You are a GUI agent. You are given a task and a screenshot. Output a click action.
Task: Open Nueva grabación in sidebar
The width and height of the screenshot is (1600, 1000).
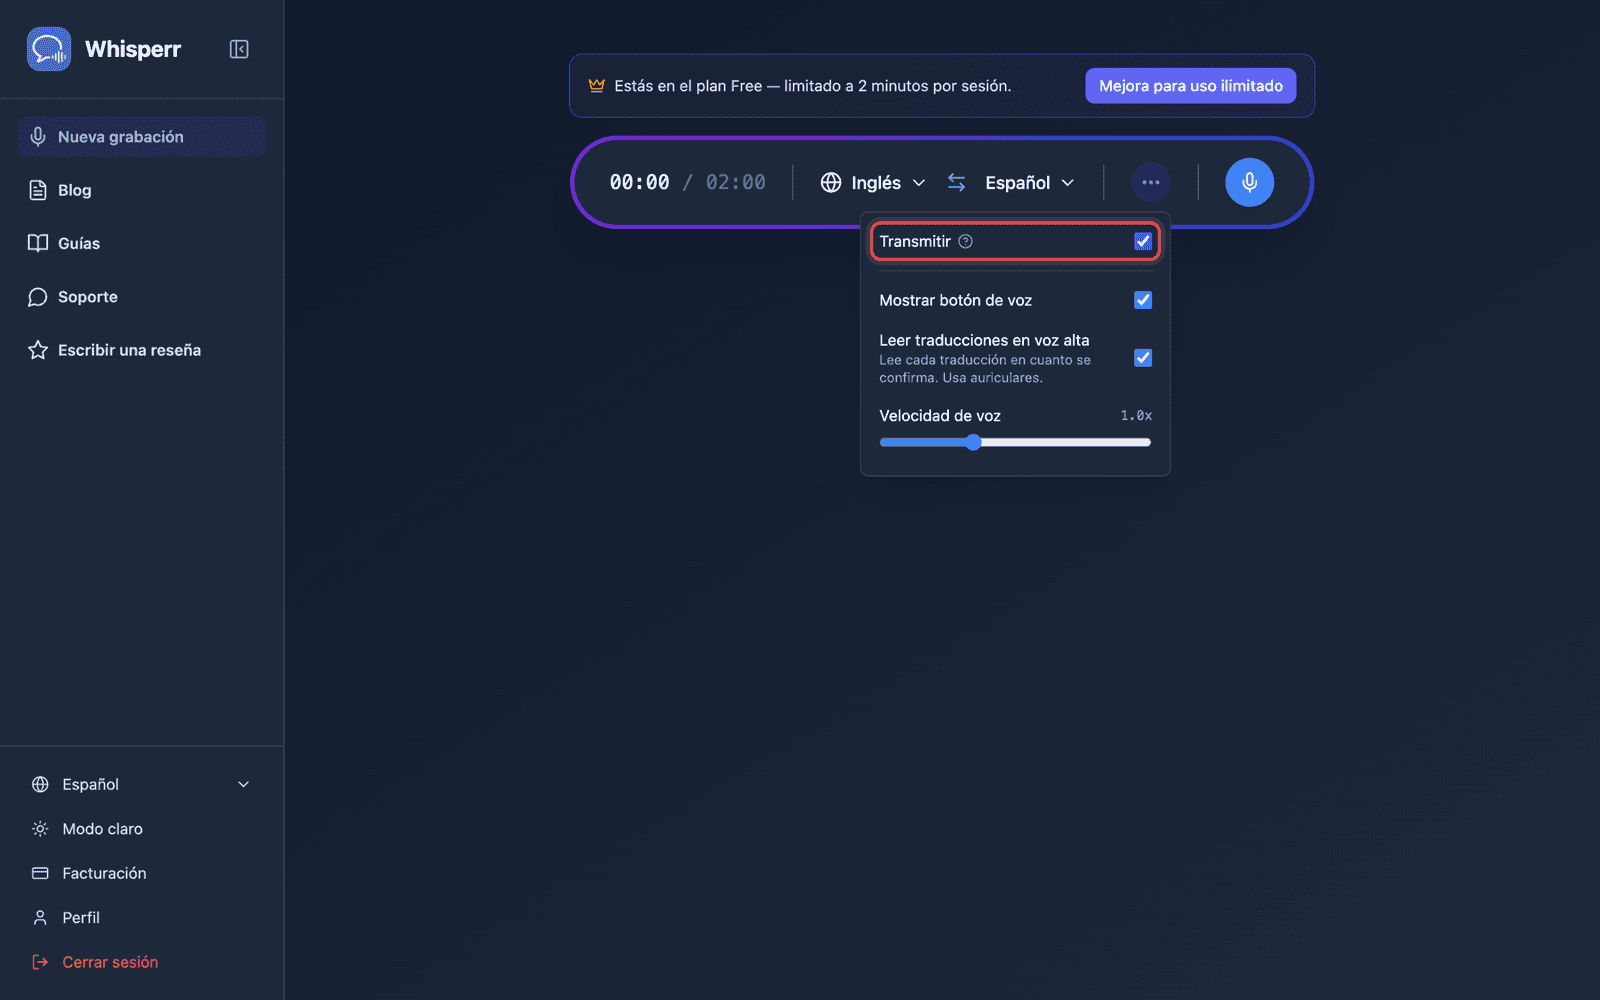click(141, 137)
